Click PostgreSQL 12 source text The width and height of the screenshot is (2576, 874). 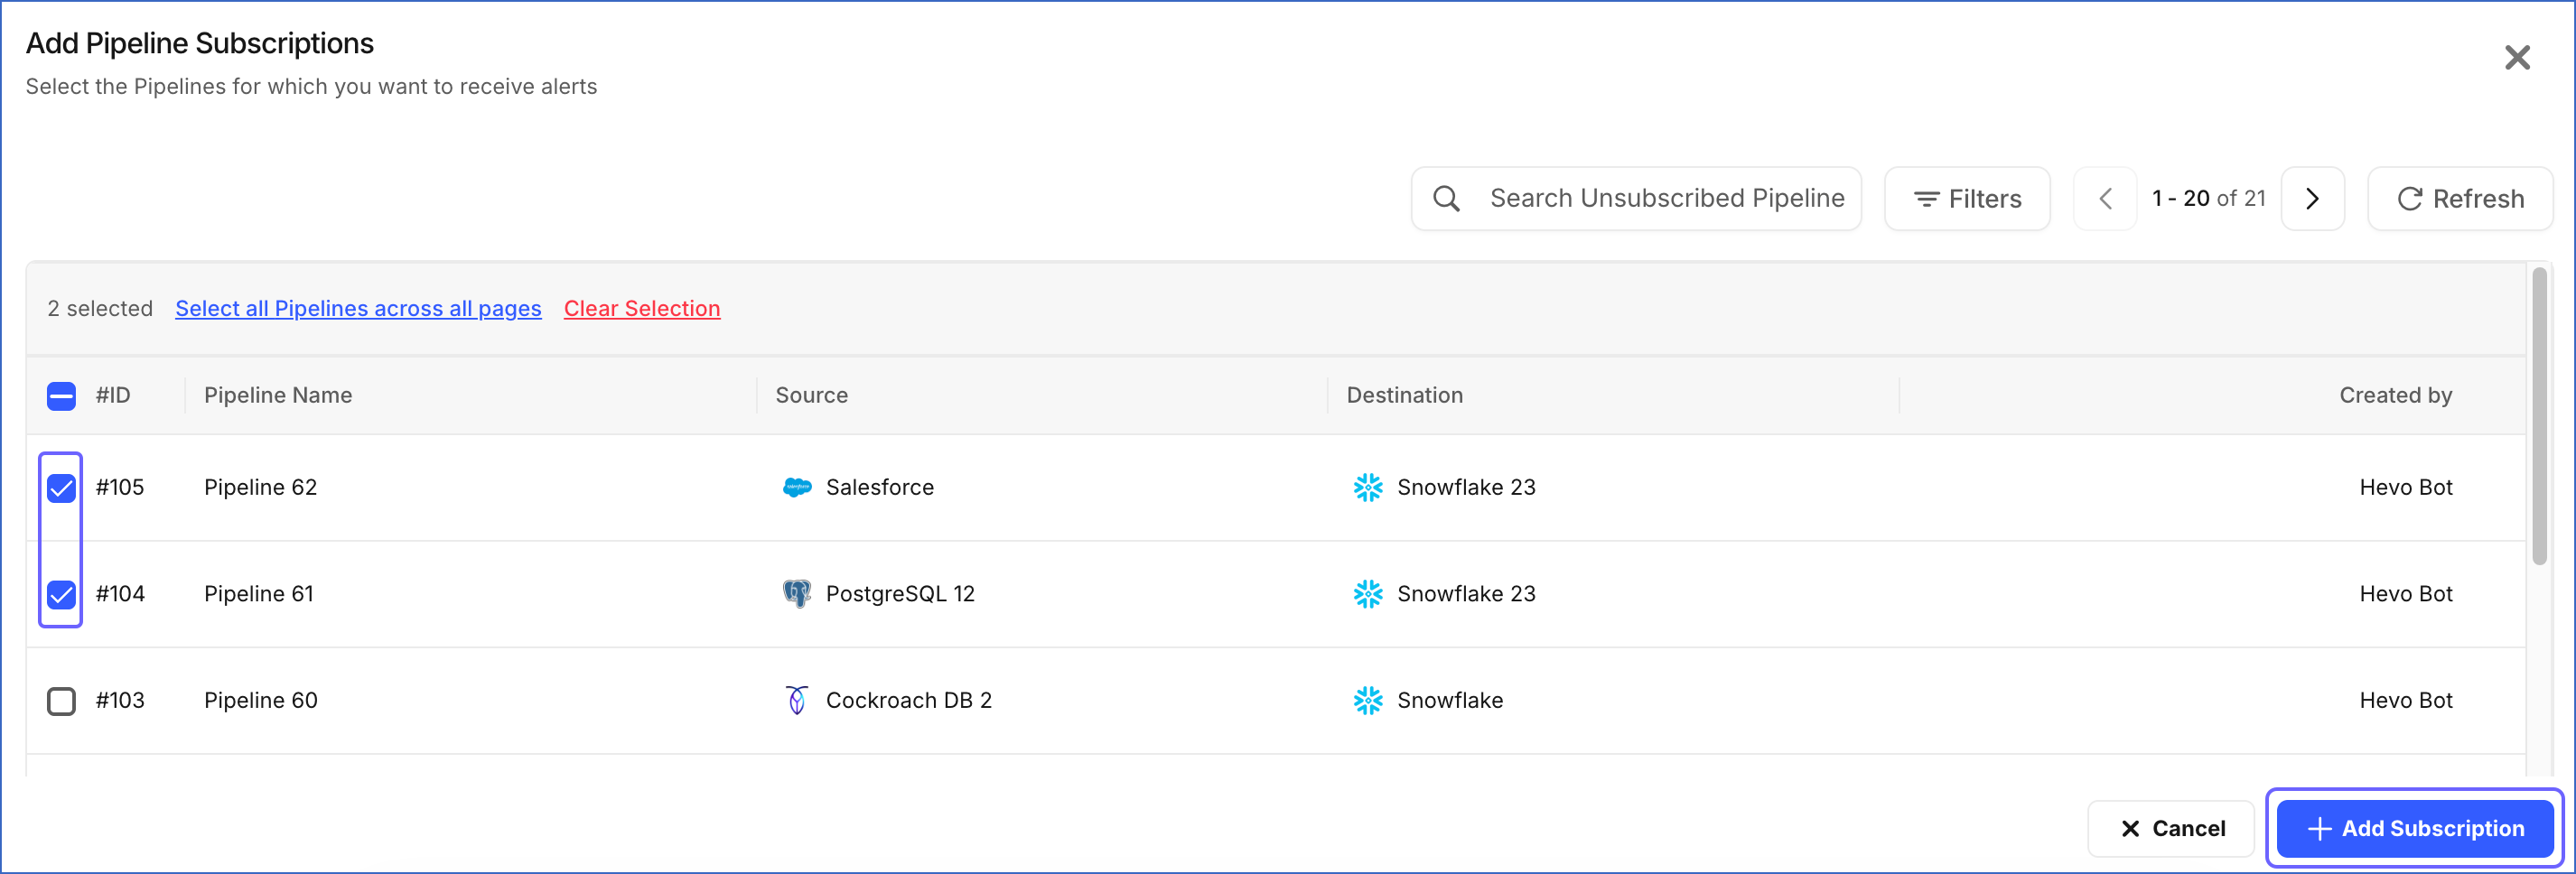click(x=900, y=594)
